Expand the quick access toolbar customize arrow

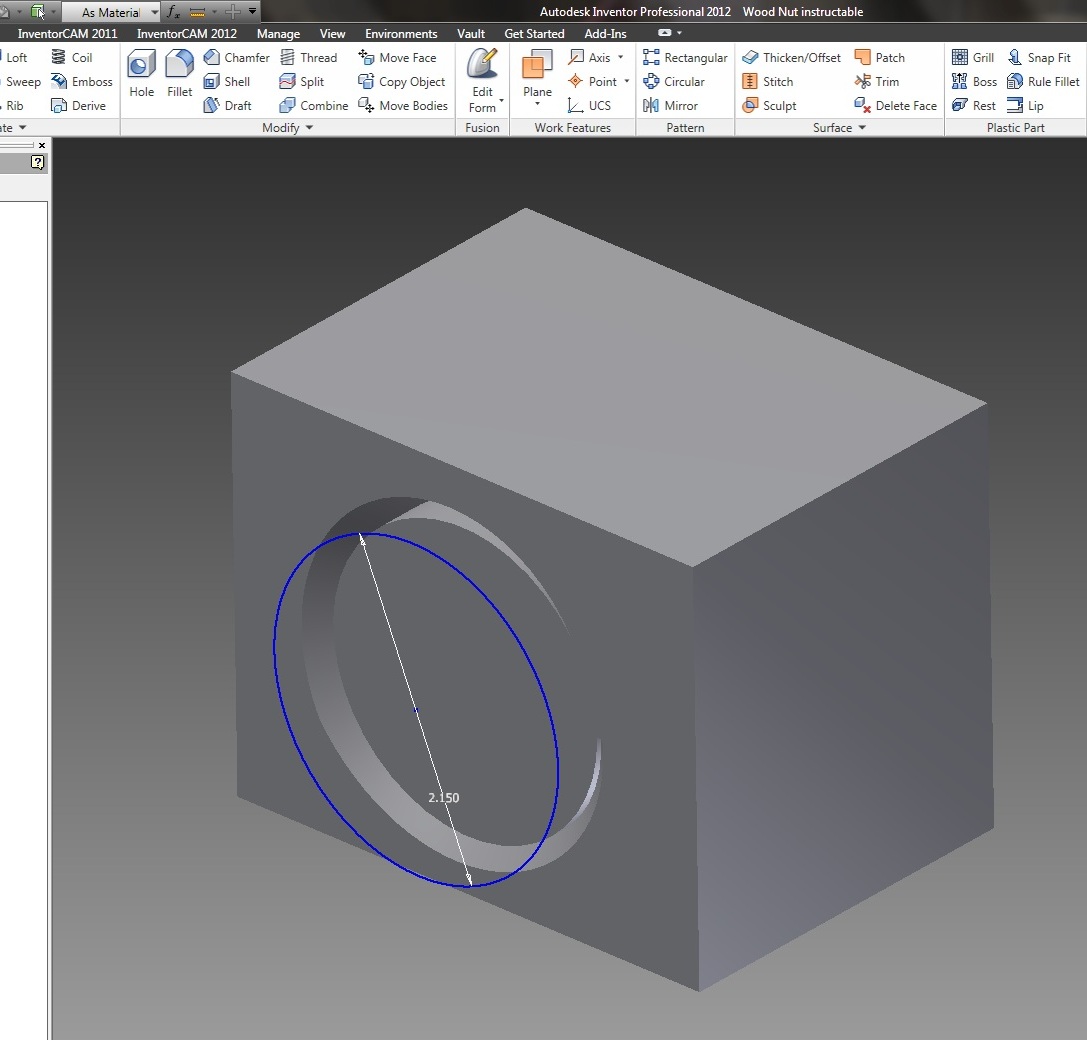click(x=252, y=11)
